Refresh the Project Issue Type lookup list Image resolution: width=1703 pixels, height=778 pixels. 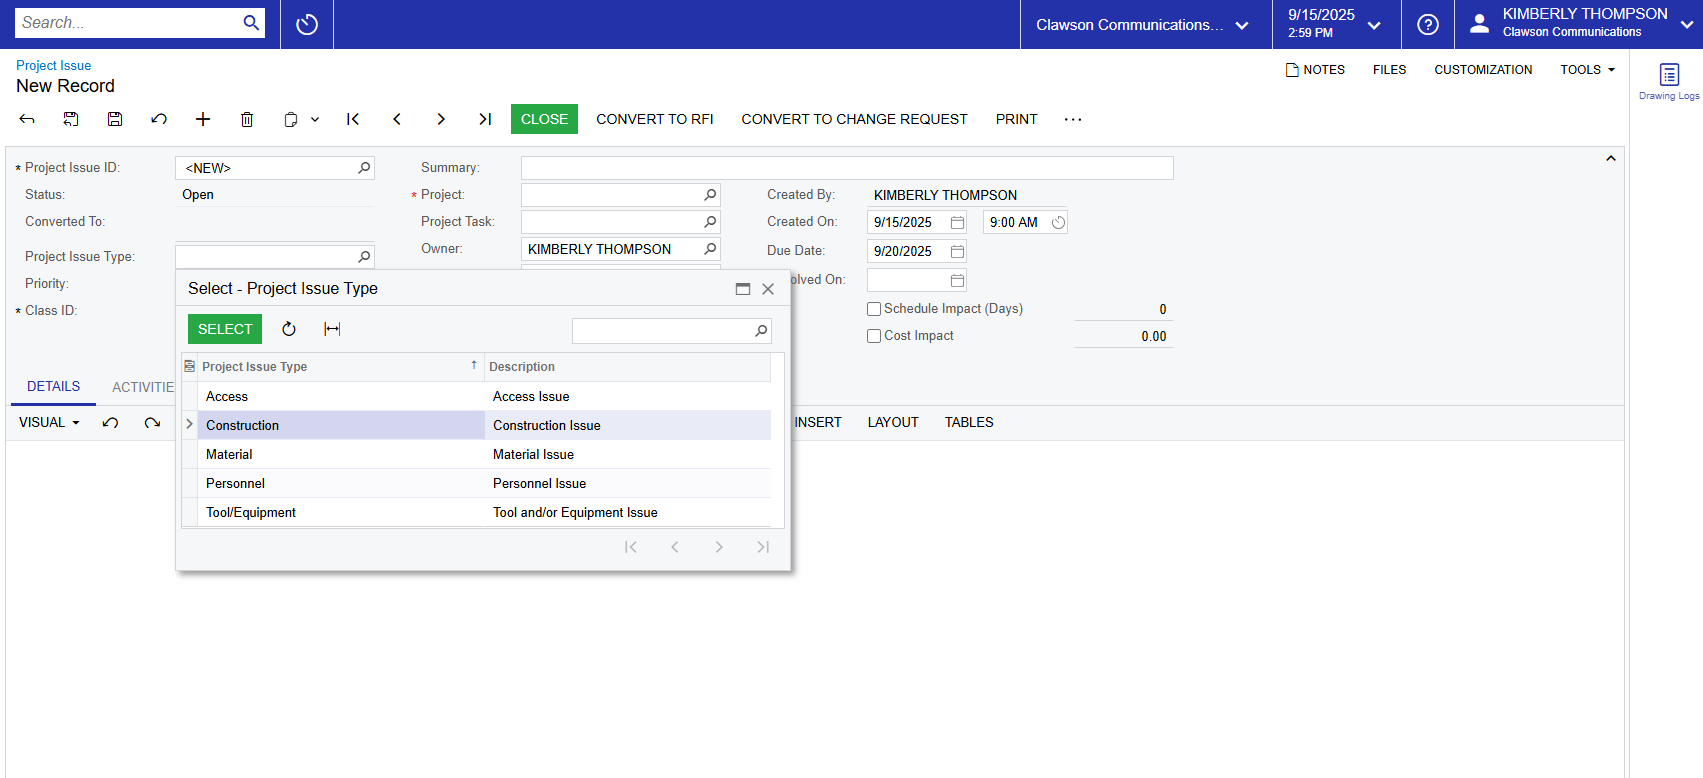(289, 329)
